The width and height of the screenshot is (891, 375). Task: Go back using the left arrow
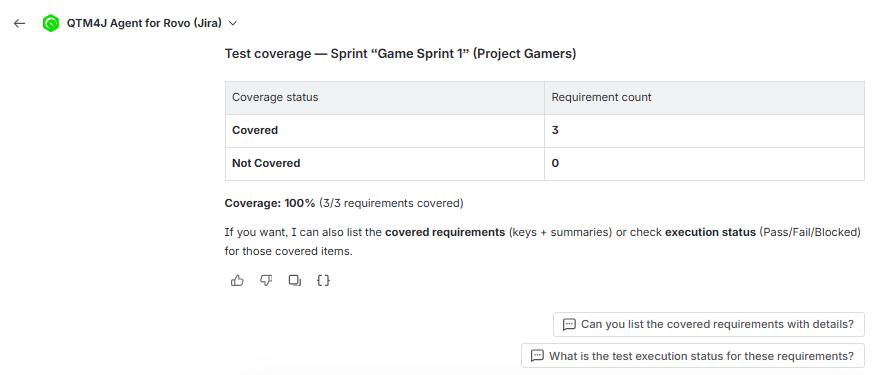point(19,23)
